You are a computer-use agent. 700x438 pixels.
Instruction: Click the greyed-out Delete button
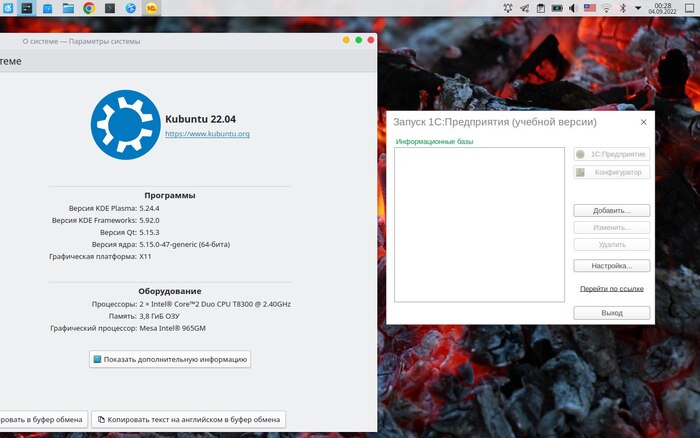point(612,245)
